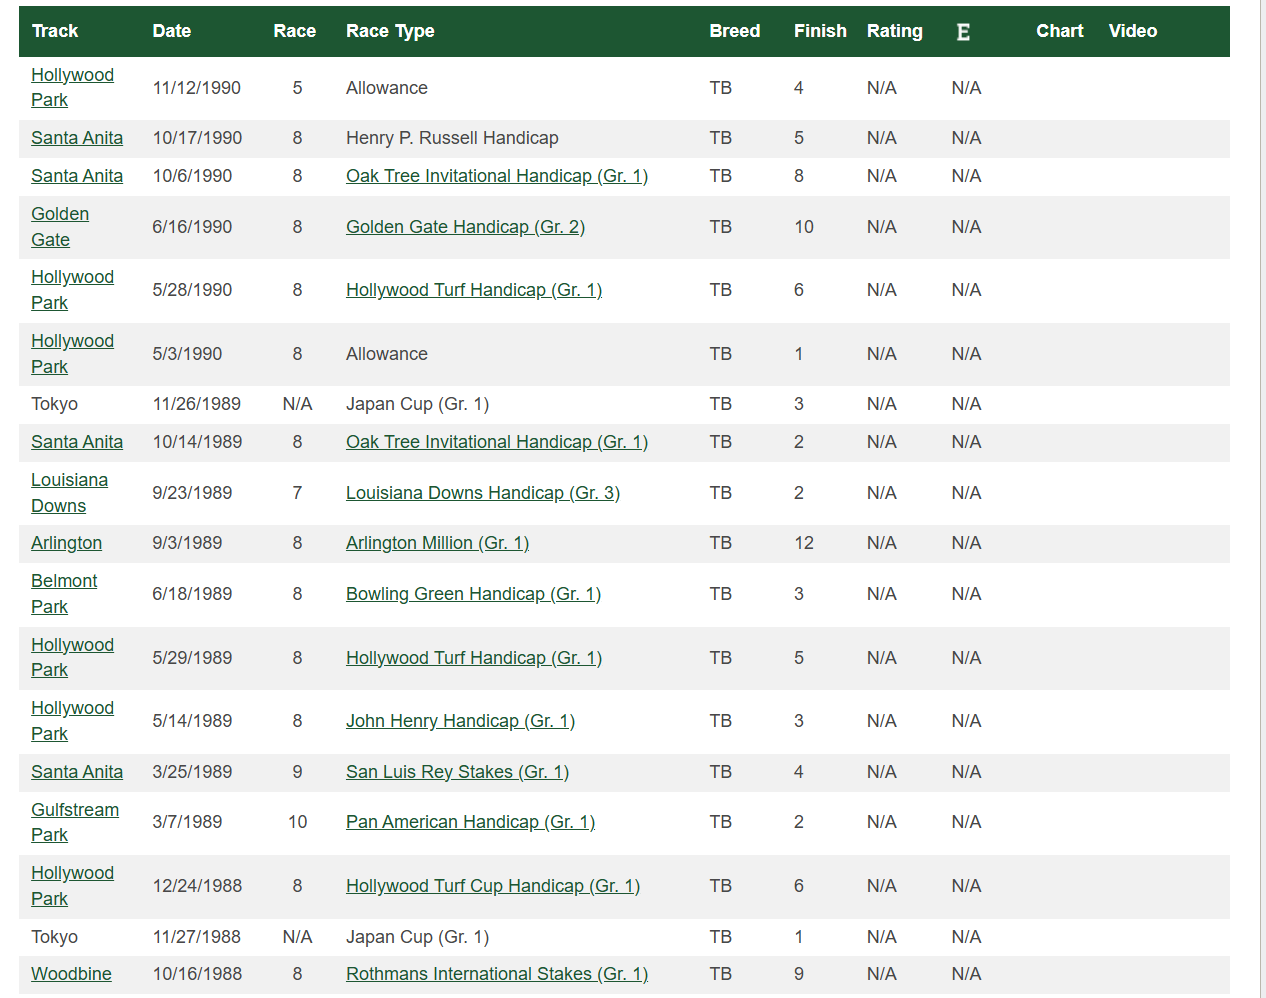Open Hollywood Park link for 5/14/1989
This screenshot has height=998, width=1266.
[72, 721]
